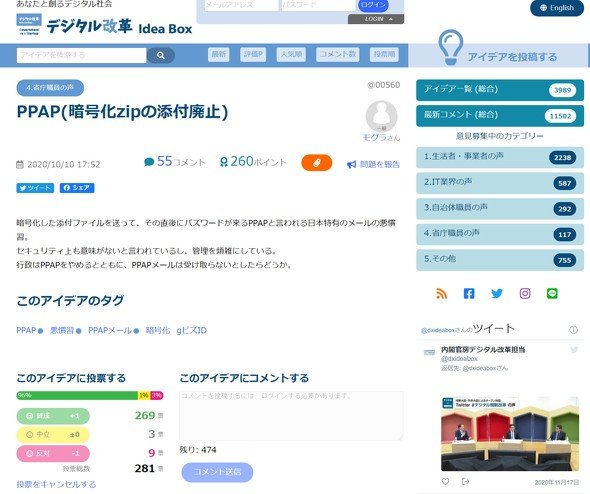
Task: Click the idea date 2020/10/10 17:52
Action: (64, 164)
